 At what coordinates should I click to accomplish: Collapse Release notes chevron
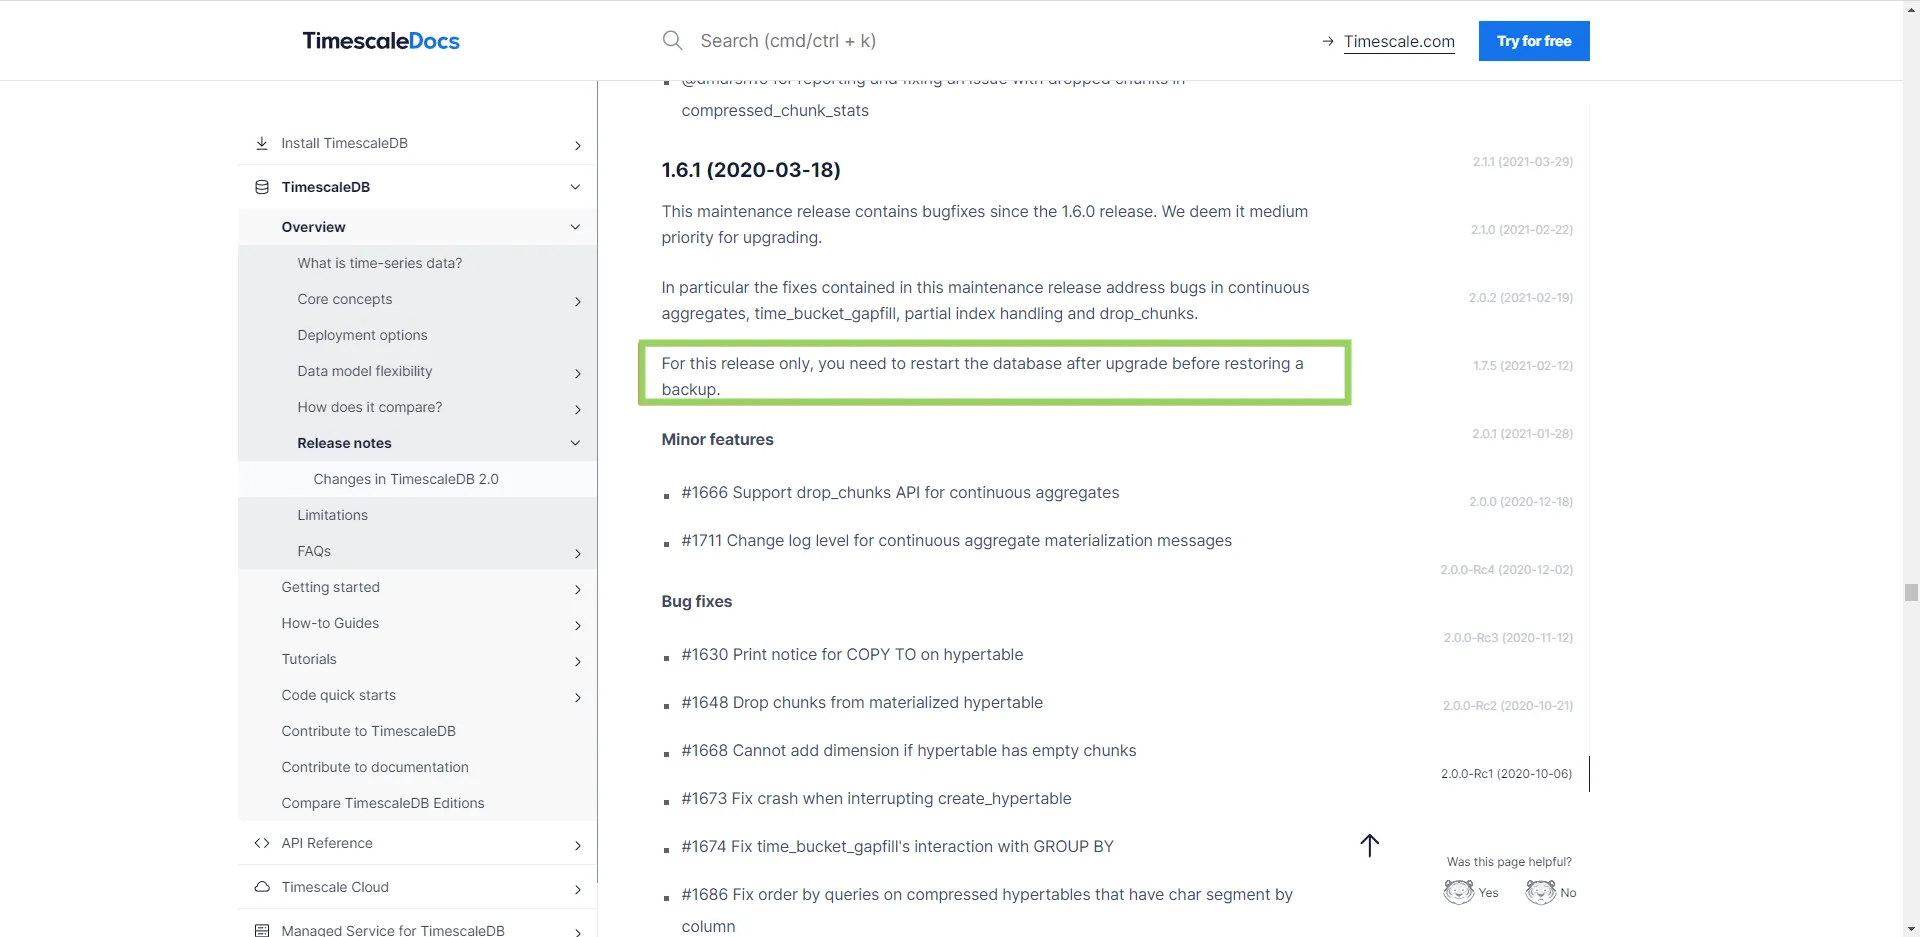click(x=575, y=443)
